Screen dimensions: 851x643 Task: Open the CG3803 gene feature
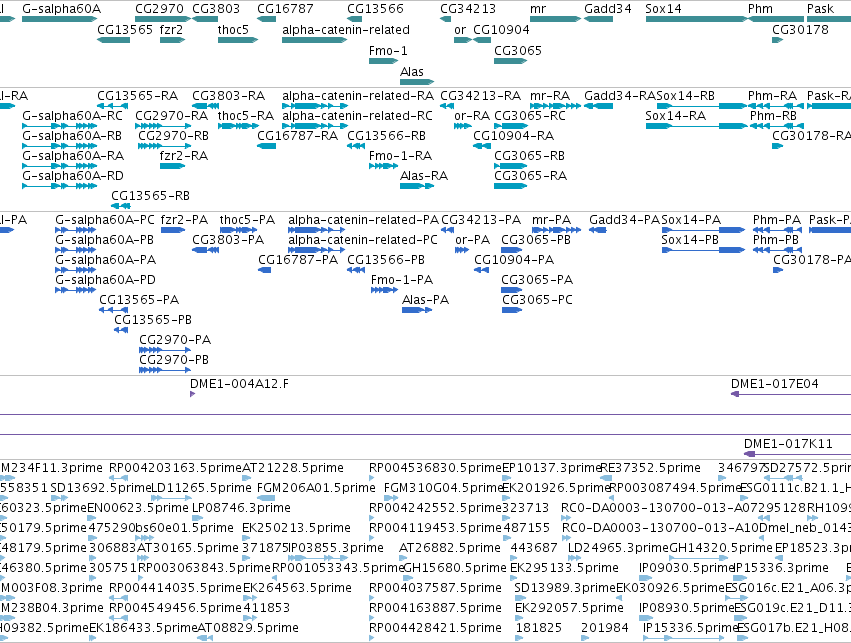(x=205, y=19)
